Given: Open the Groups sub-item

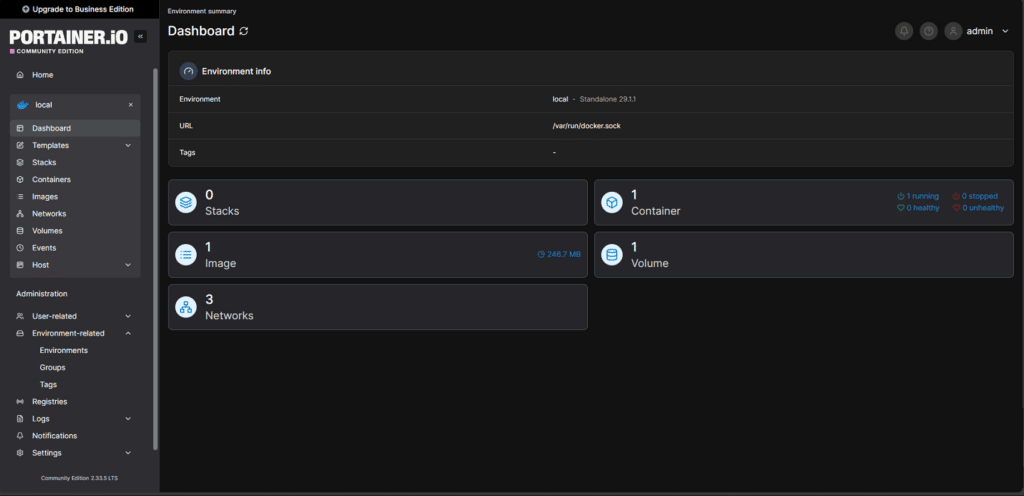Looking at the screenshot, I should click(52, 368).
